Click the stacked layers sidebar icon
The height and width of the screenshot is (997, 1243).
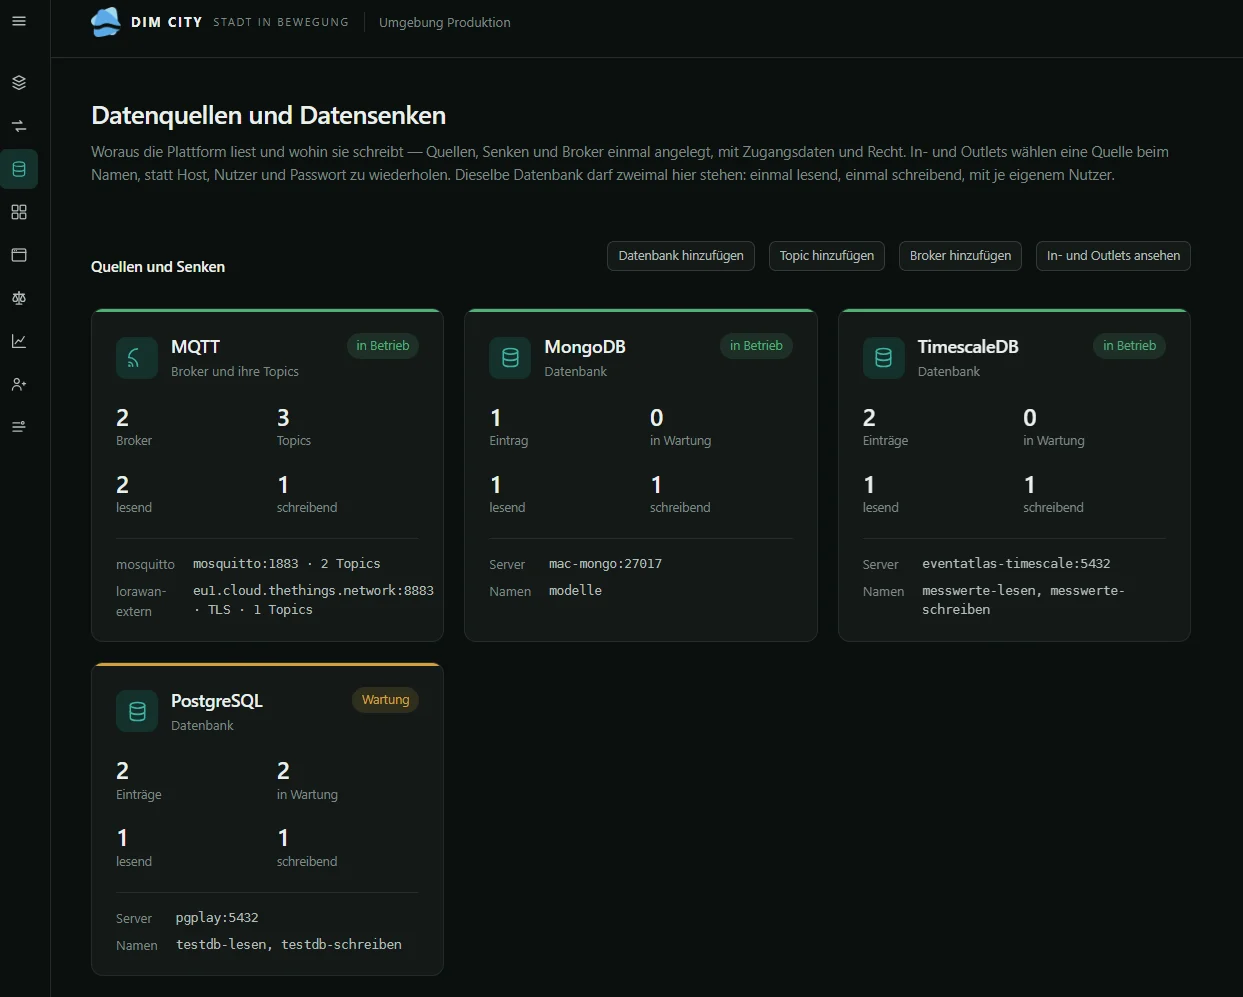click(x=19, y=83)
